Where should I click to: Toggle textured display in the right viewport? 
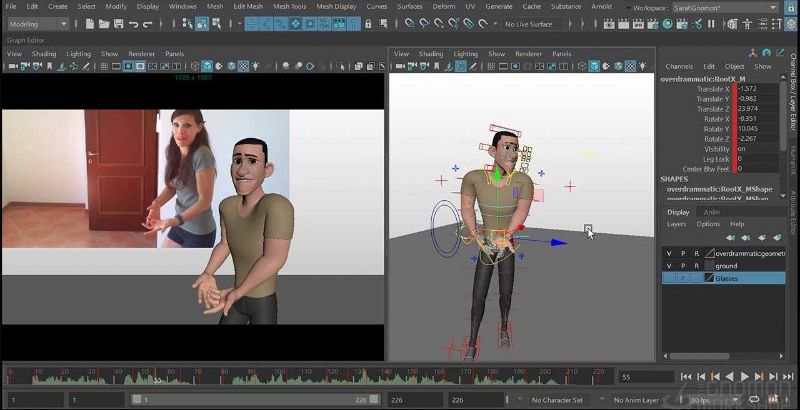coord(631,66)
